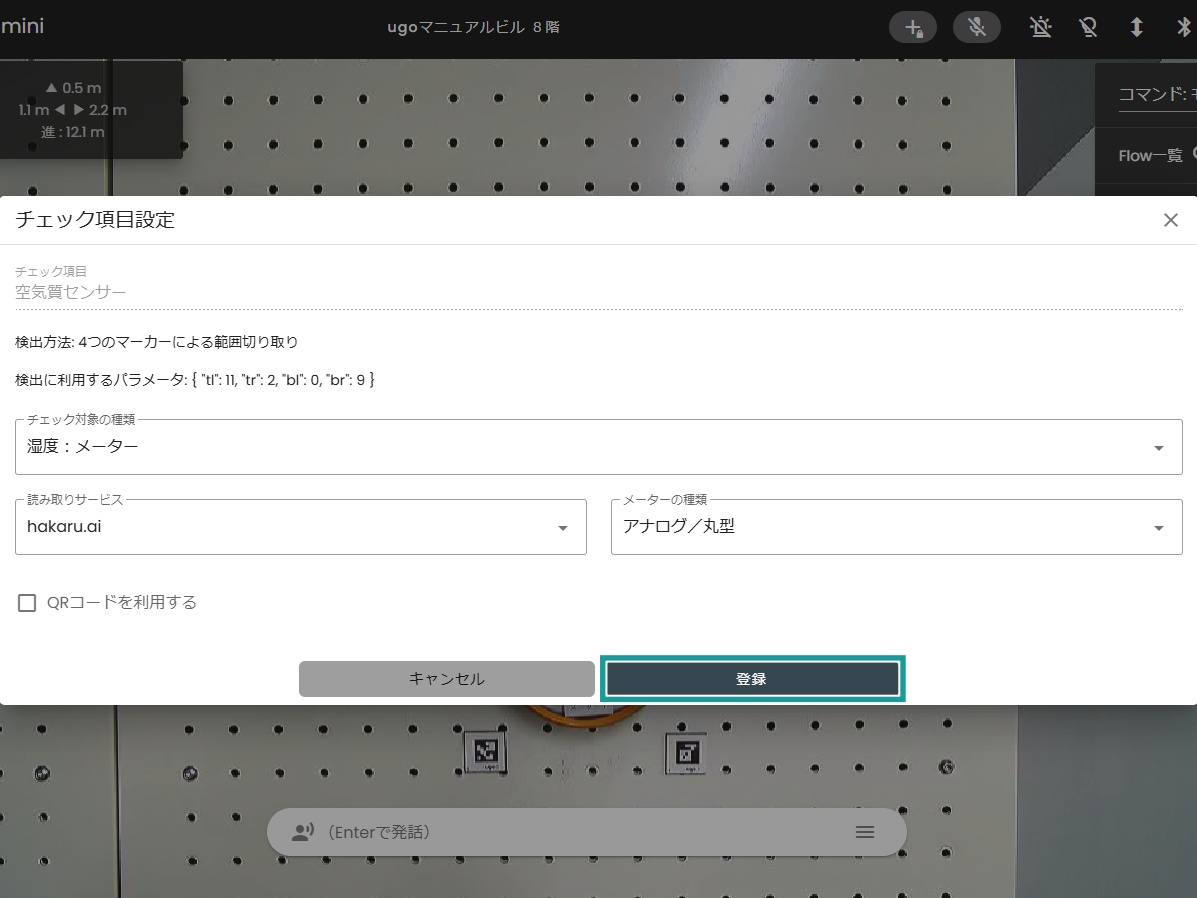Click the Bluetooth status icon
This screenshot has height=898, width=1197.
(1184, 27)
